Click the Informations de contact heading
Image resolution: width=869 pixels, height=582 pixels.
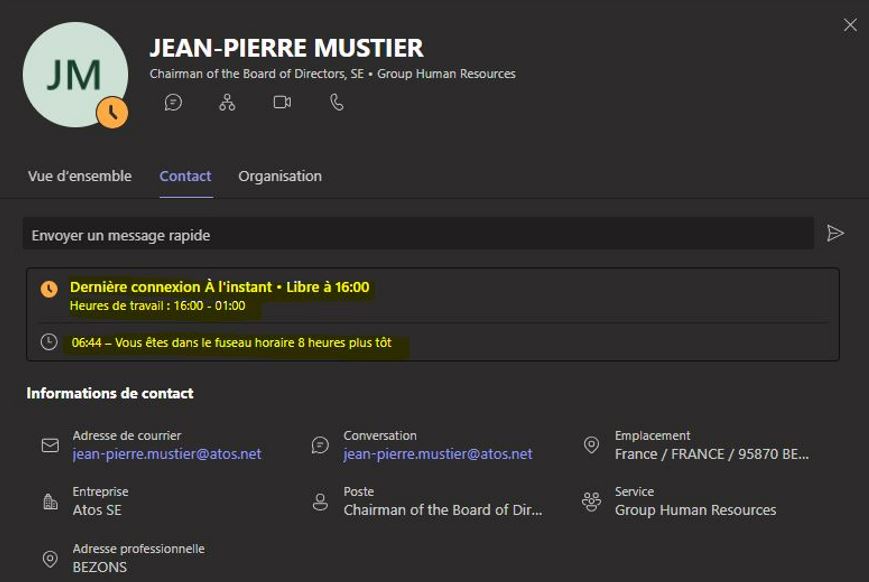click(x=110, y=394)
